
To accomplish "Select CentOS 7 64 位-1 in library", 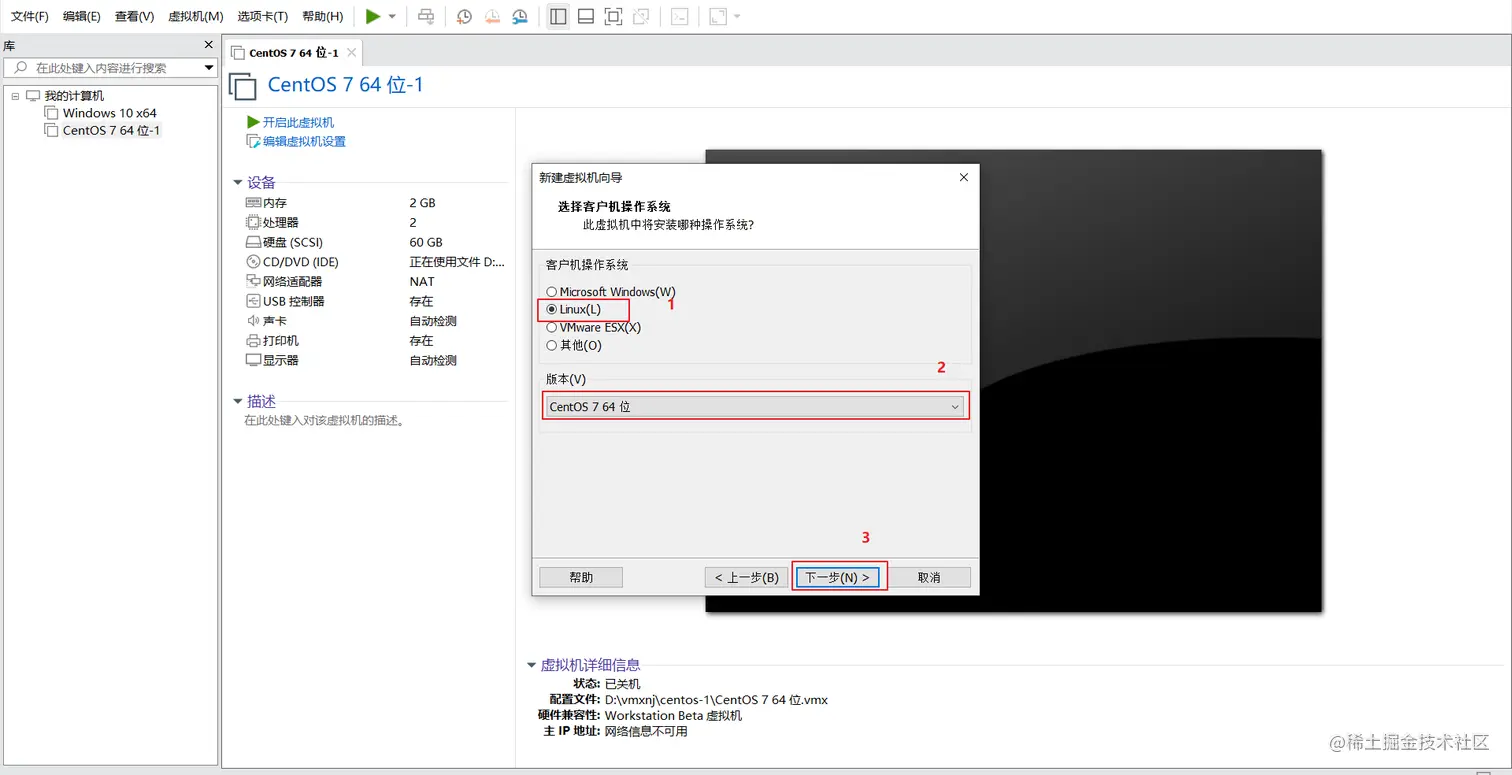I will coord(111,130).
